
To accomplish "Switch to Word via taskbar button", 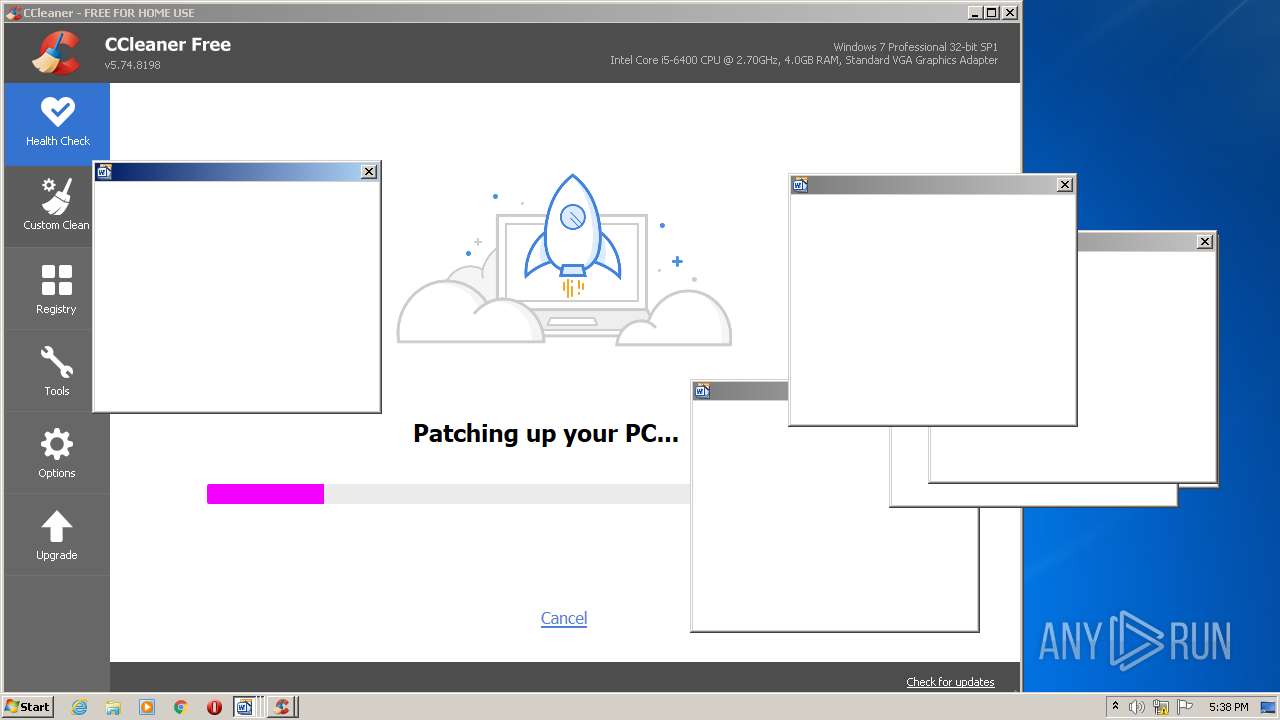I will 246,707.
